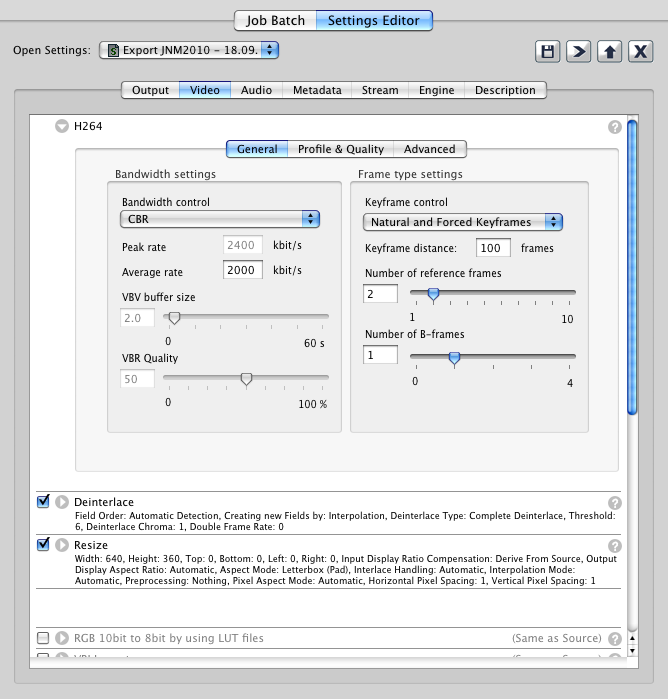This screenshot has height=699, width=668.
Task: Open the Engine tab
Action: (x=437, y=90)
